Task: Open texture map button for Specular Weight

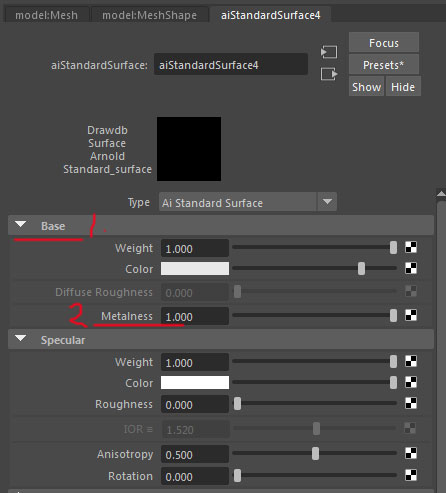Action: pyautogui.click(x=411, y=362)
